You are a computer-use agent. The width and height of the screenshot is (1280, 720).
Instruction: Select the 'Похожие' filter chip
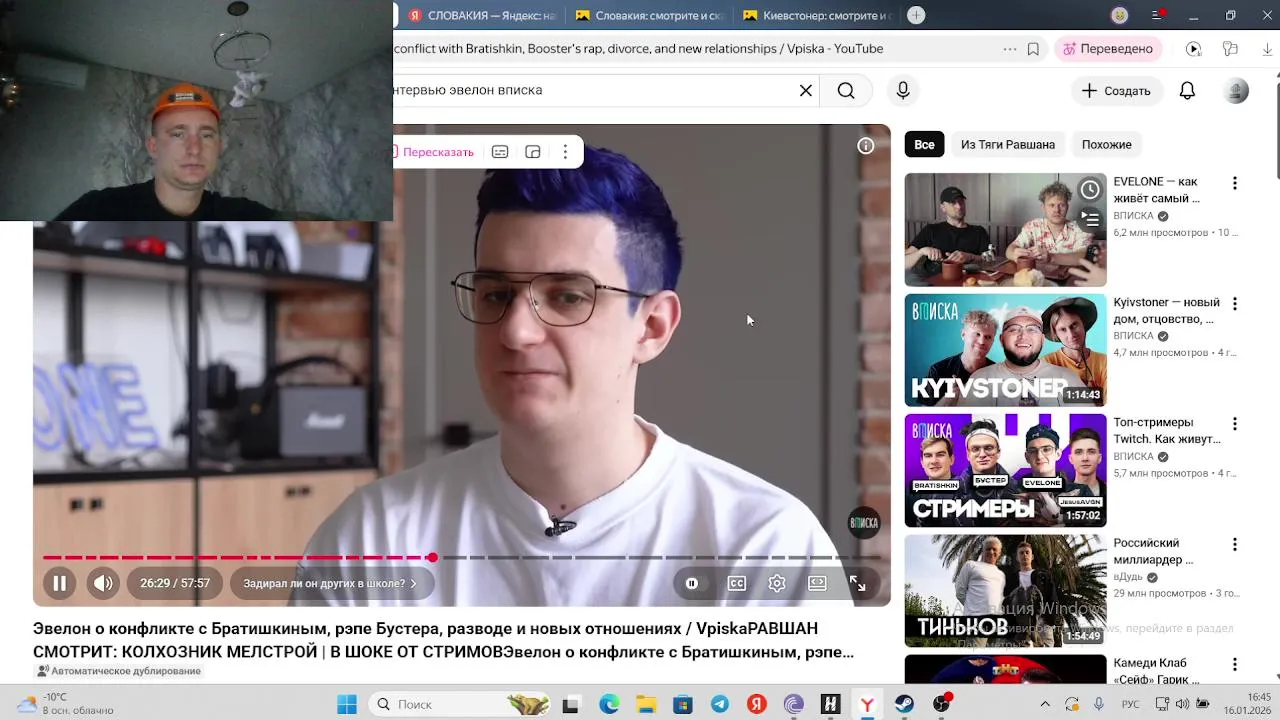tap(1107, 145)
